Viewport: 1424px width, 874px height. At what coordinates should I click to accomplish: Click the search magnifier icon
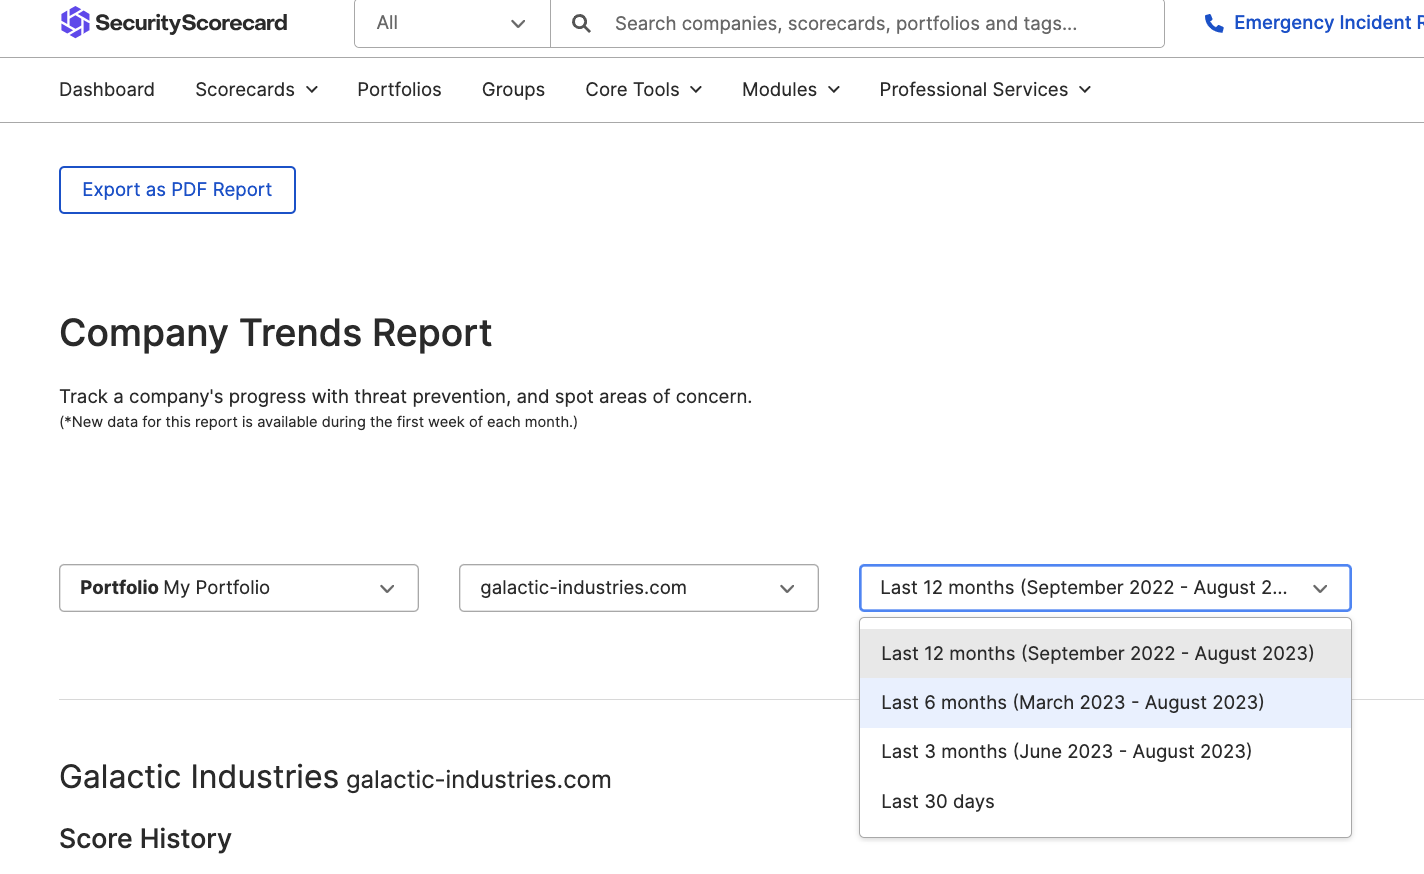581,23
